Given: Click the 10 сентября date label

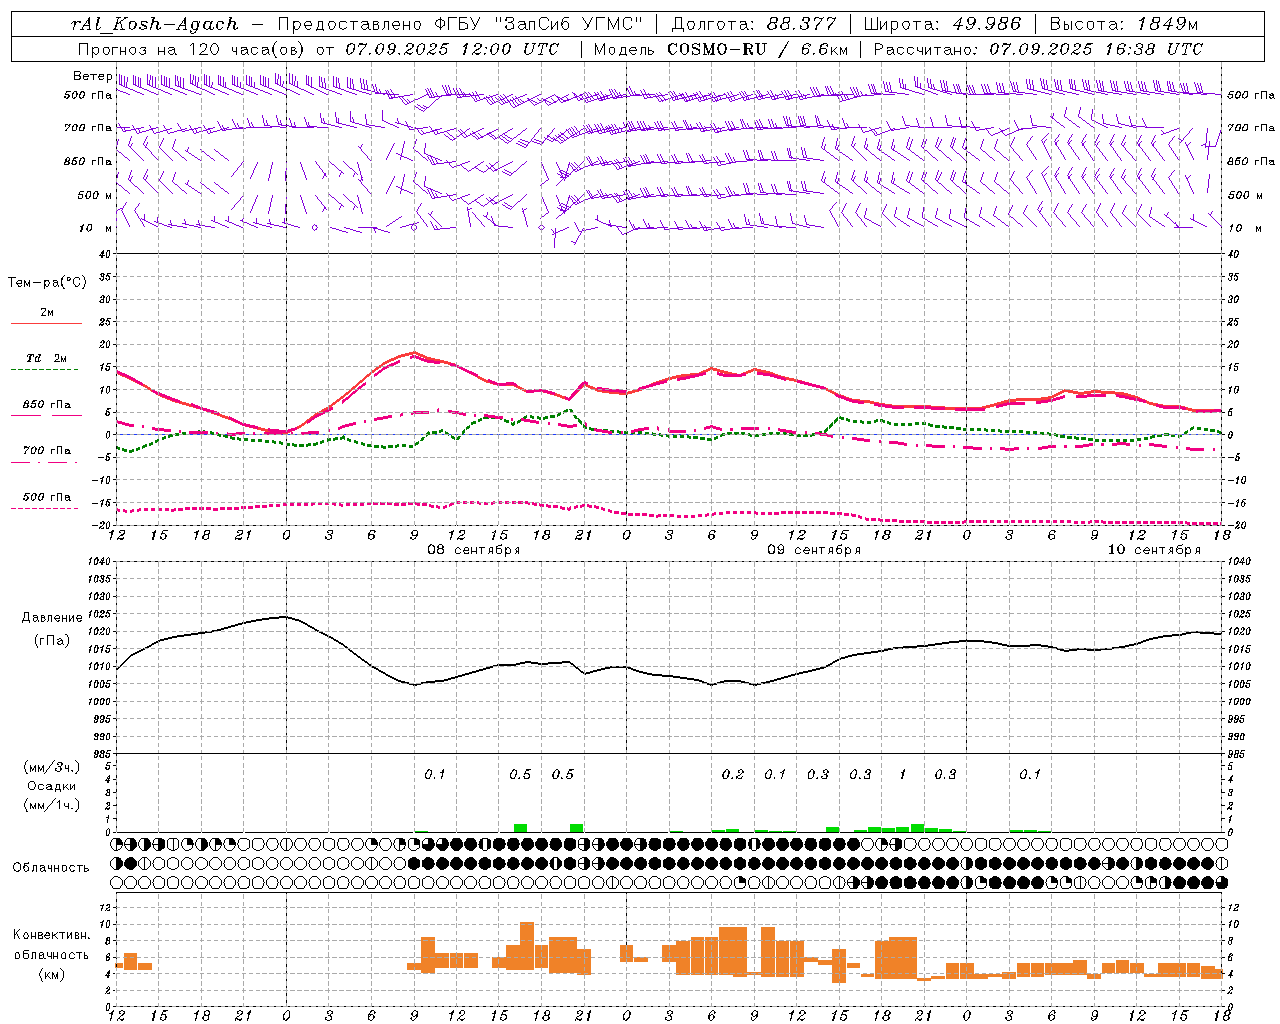Looking at the screenshot, I should click(1154, 550).
